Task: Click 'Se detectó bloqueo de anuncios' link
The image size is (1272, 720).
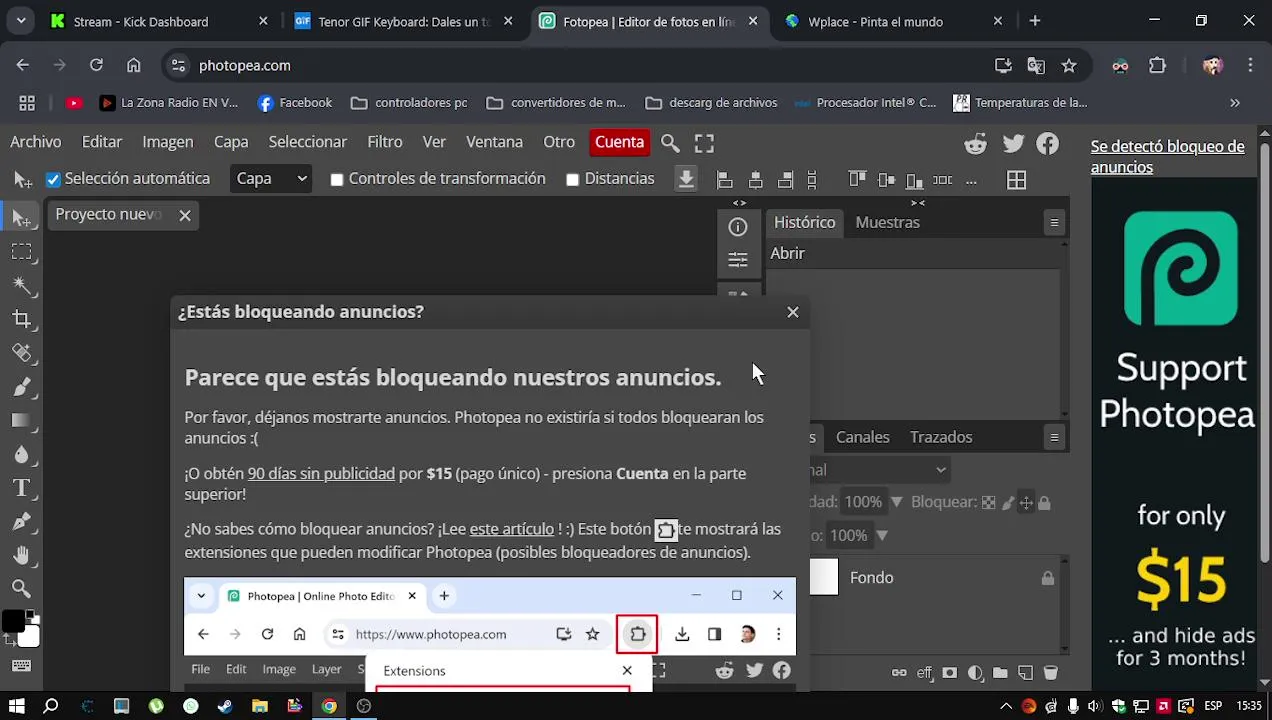Action: pyautogui.click(x=1168, y=156)
